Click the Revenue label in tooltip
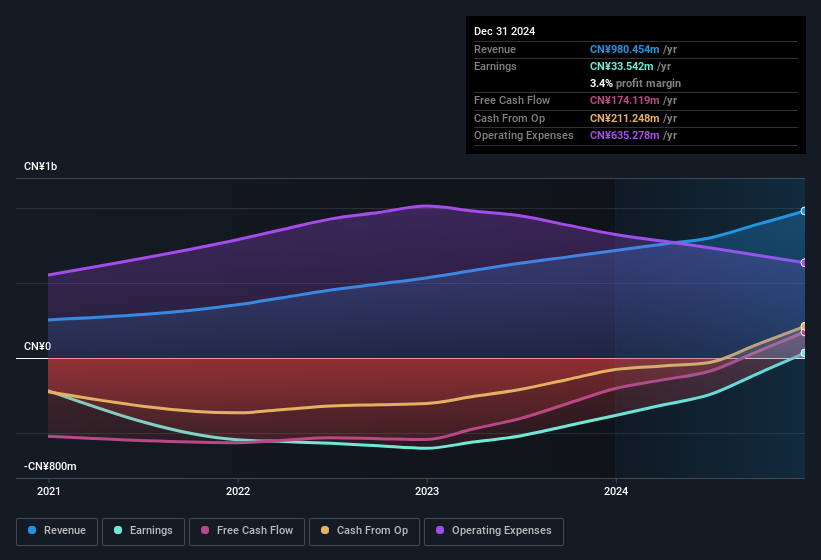The image size is (821, 560). point(495,49)
